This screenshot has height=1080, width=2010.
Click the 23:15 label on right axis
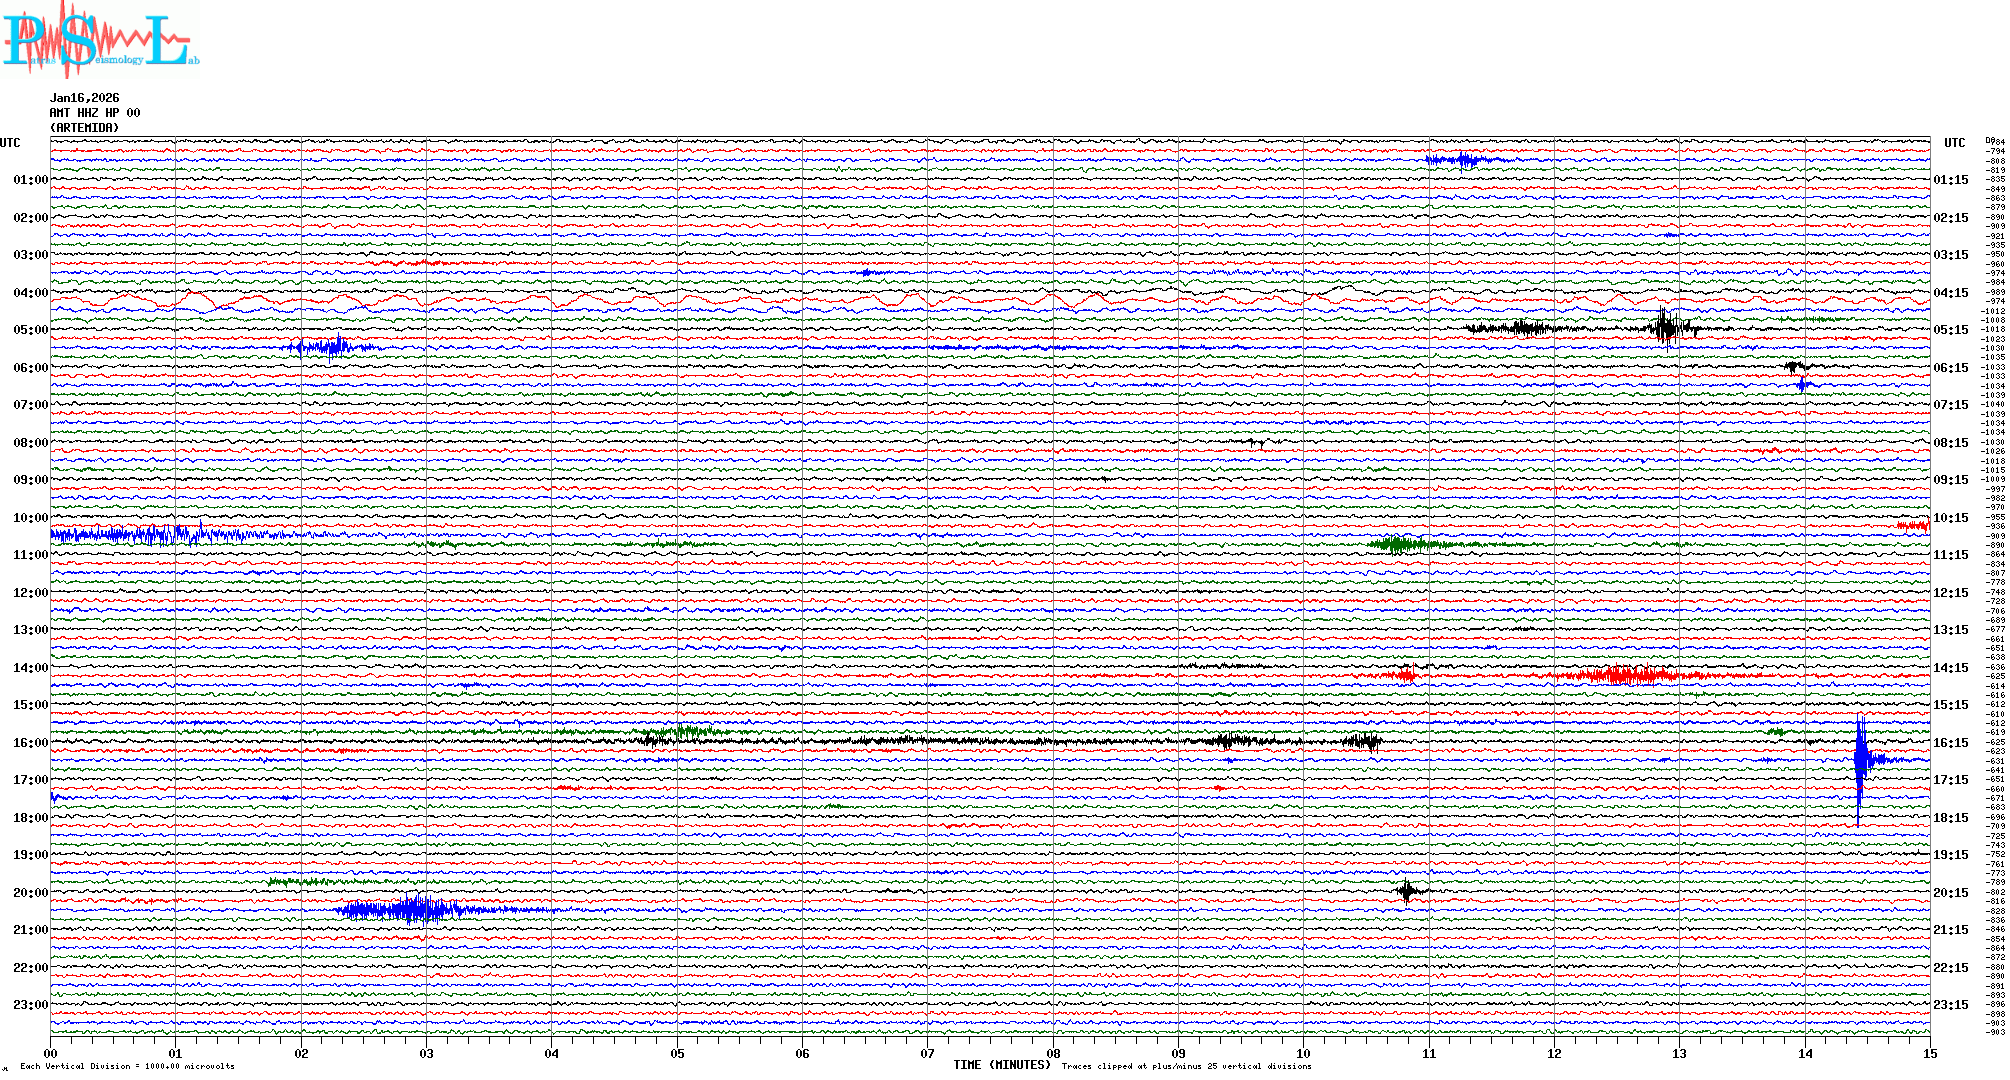(1950, 1005)
